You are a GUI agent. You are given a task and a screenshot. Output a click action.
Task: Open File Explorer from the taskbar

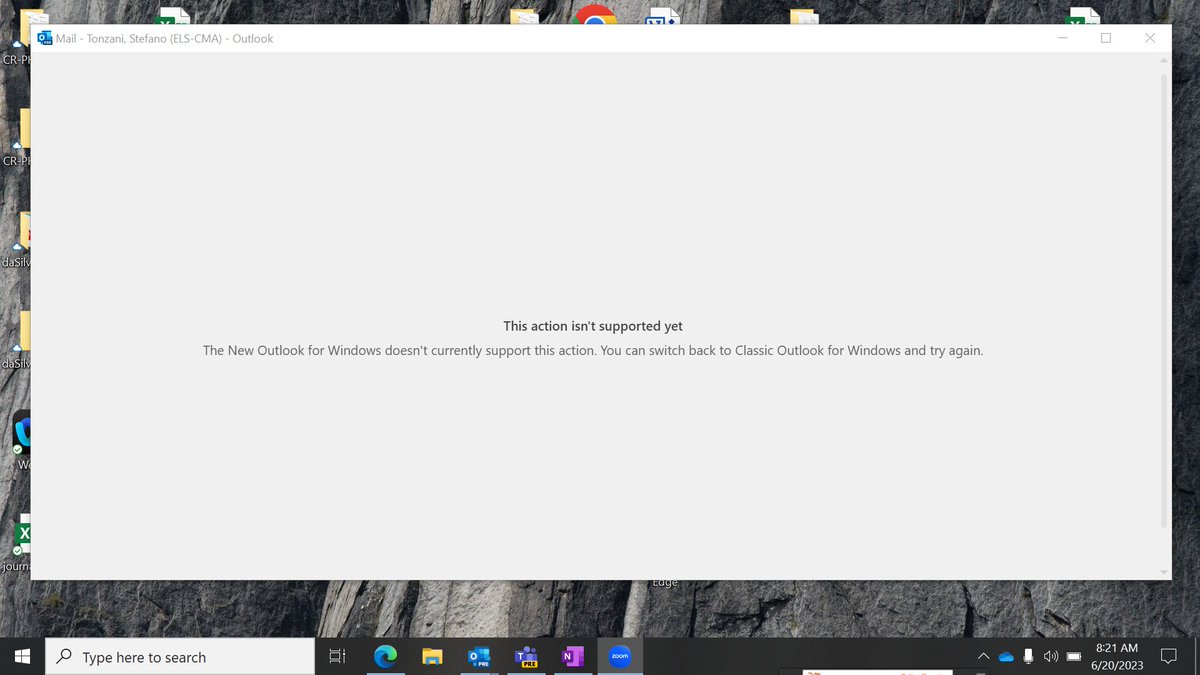coord(432,657)
